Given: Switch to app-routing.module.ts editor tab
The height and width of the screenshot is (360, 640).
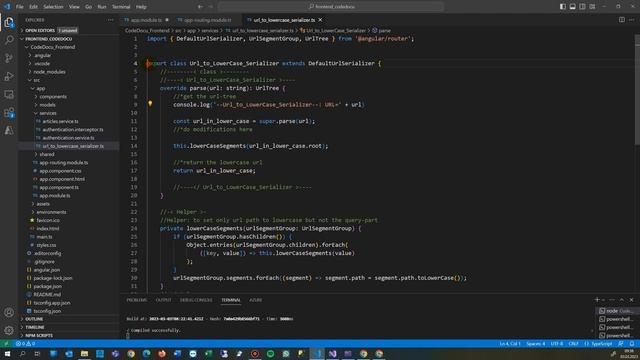Looking at the screenshot, I should click(206, 20).
